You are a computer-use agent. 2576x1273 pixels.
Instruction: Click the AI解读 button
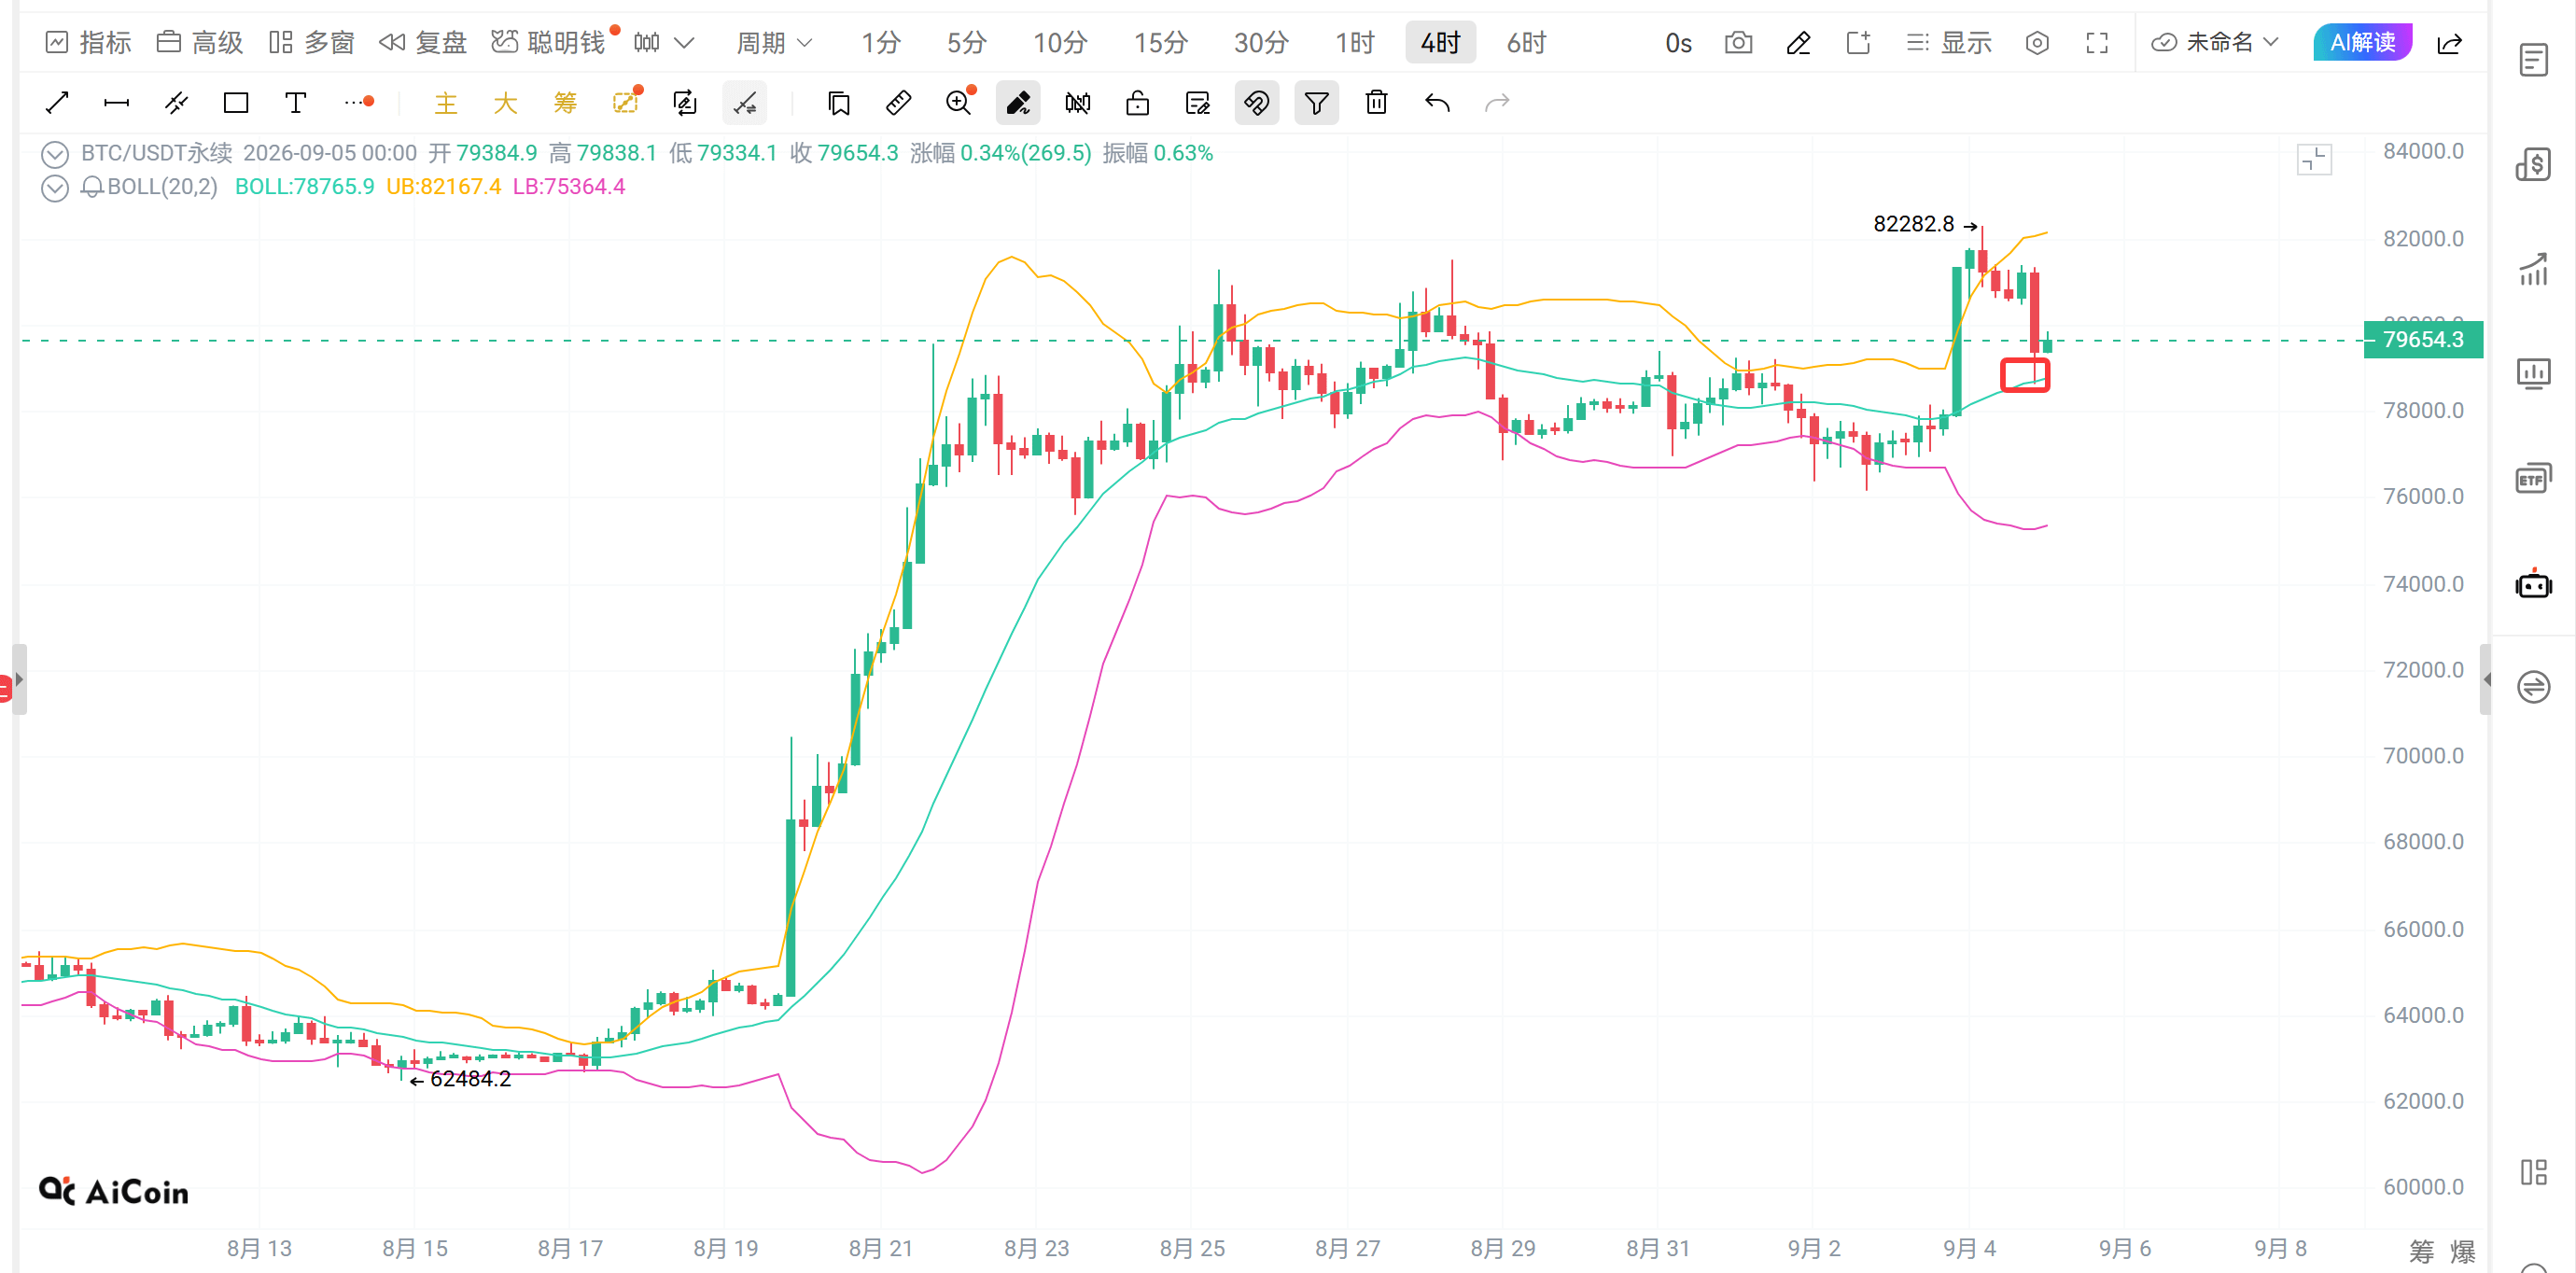(x=2362, y=42)
